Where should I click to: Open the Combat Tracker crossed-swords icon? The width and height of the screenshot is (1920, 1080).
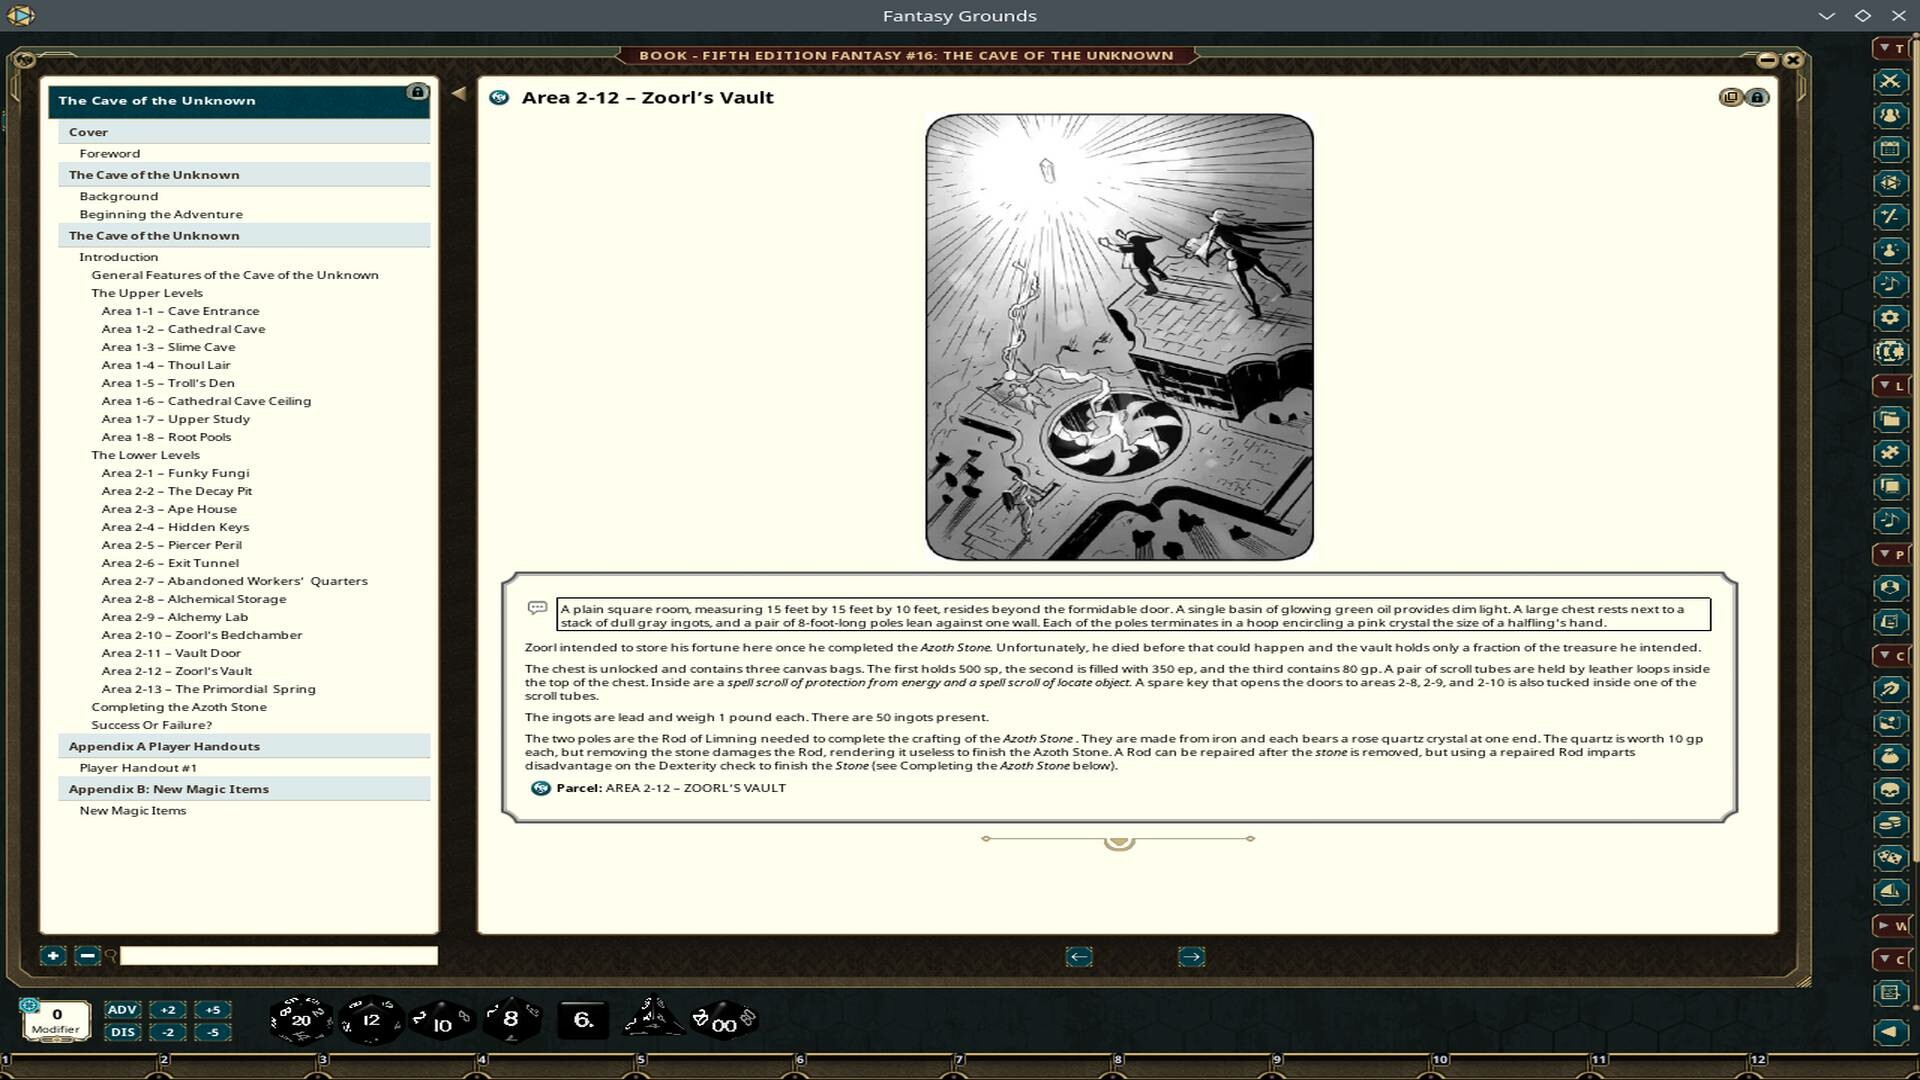point(1891,83)
